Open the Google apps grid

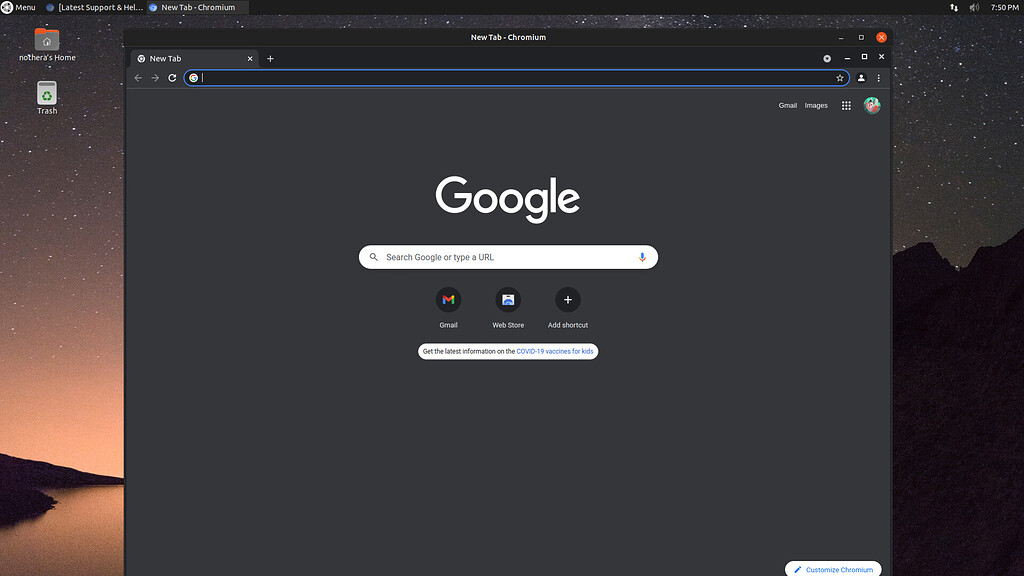pyautogui.click(x=846, y=105)
